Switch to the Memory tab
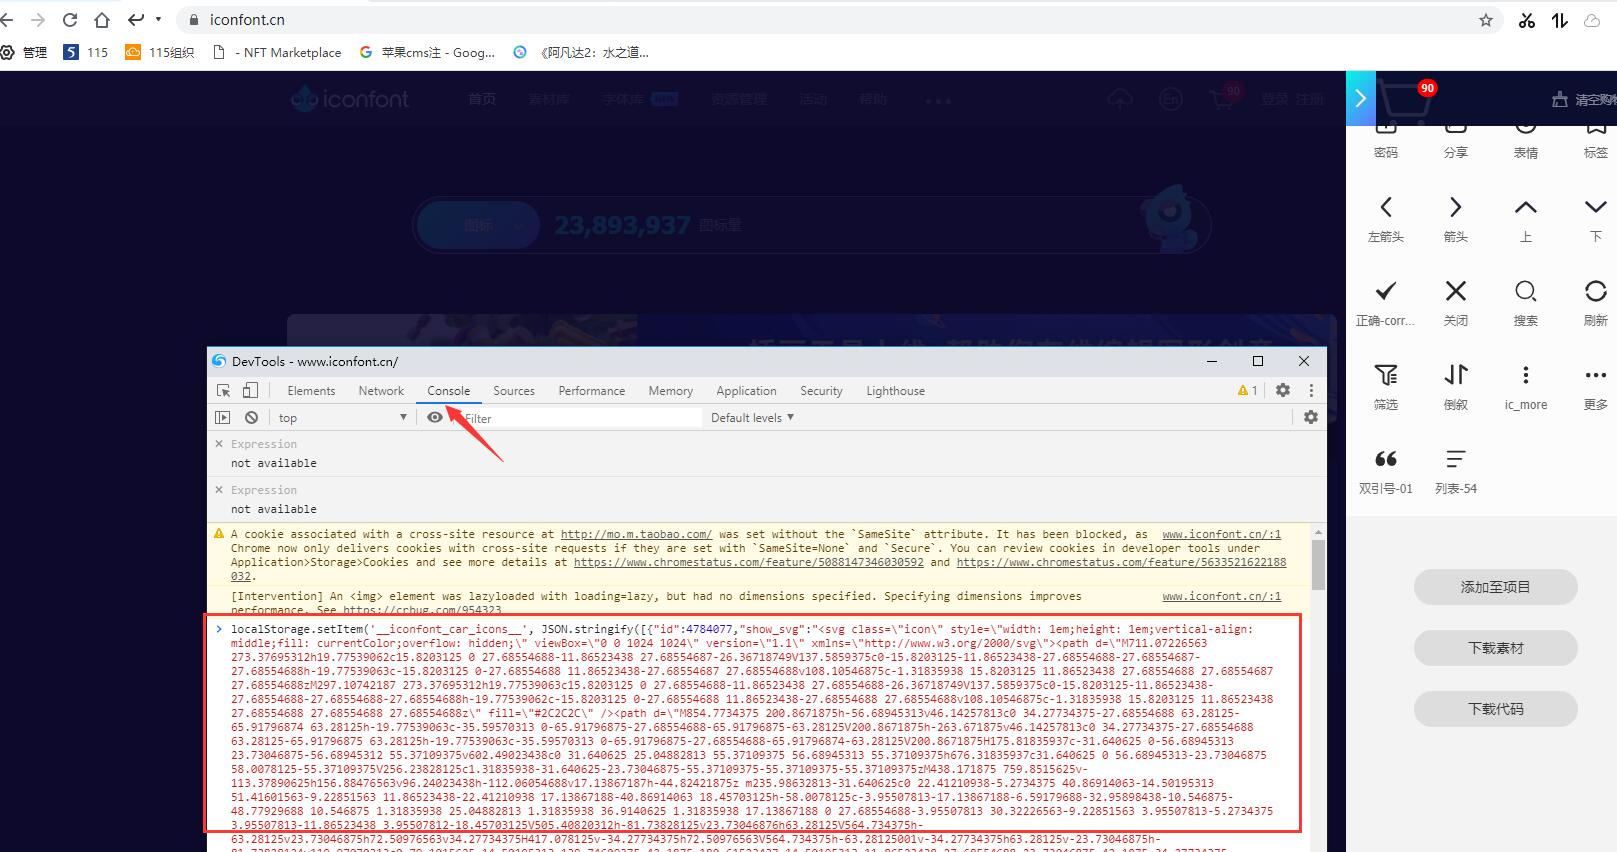1617x852 pixels. pos(670,391)
